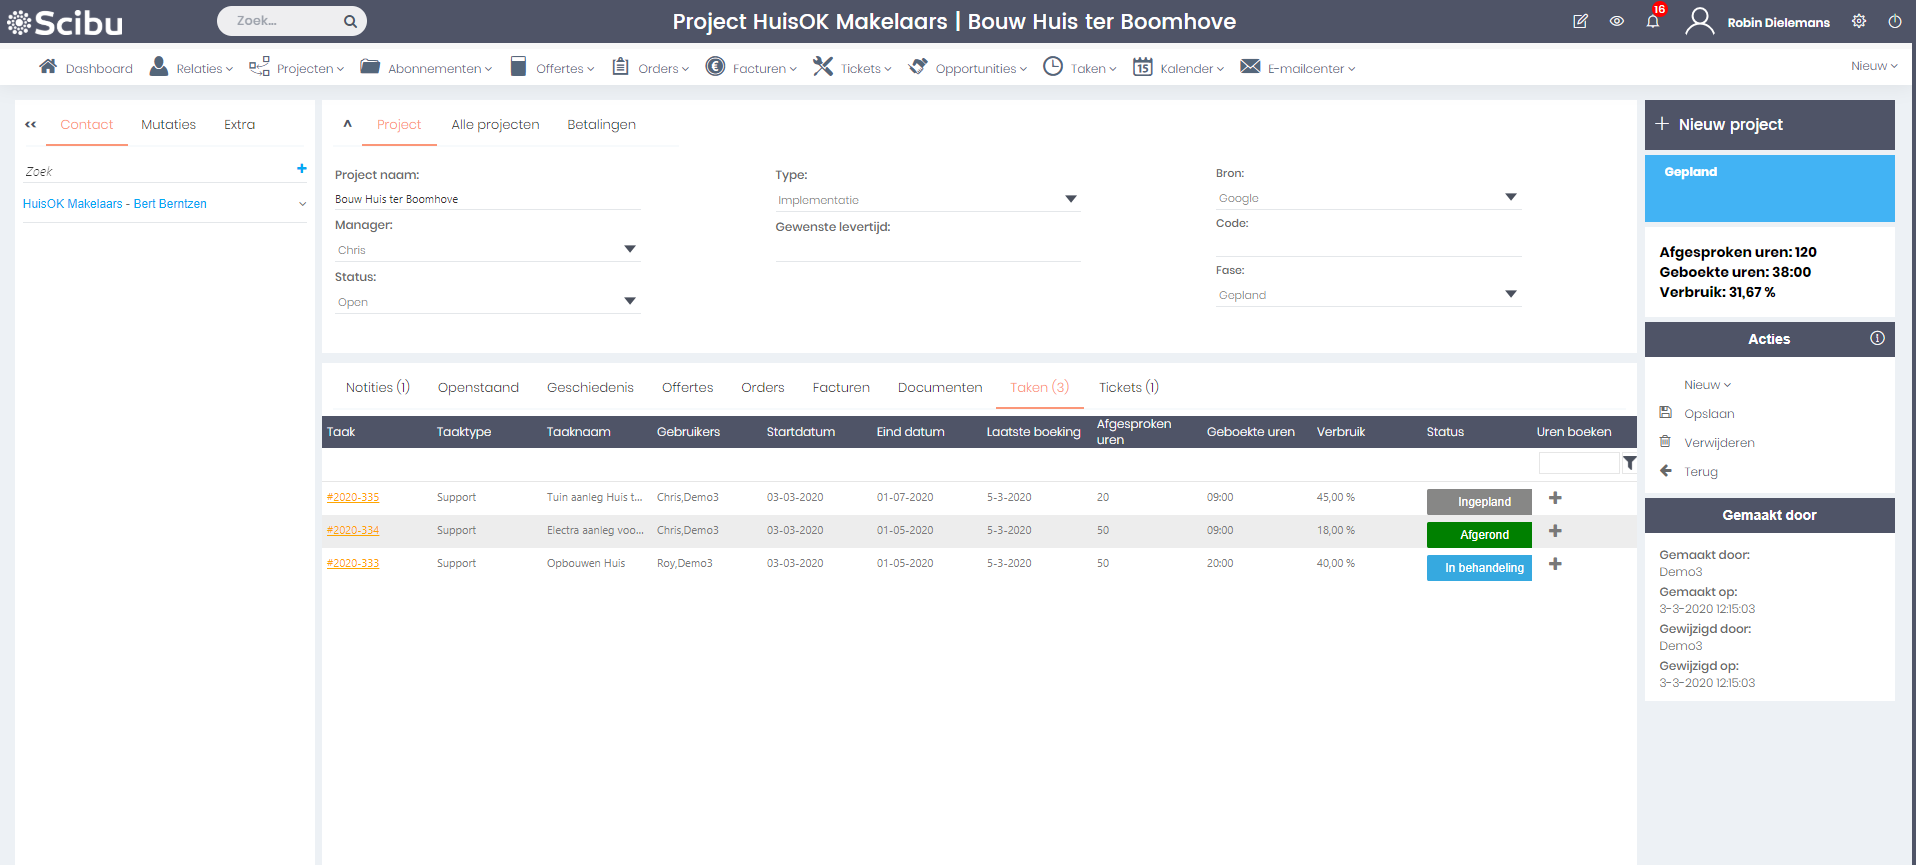Open notifications bell with badge 16
Image resolution: width=1916 pixels, height=865 pixels.
(x=1653, y=20)
